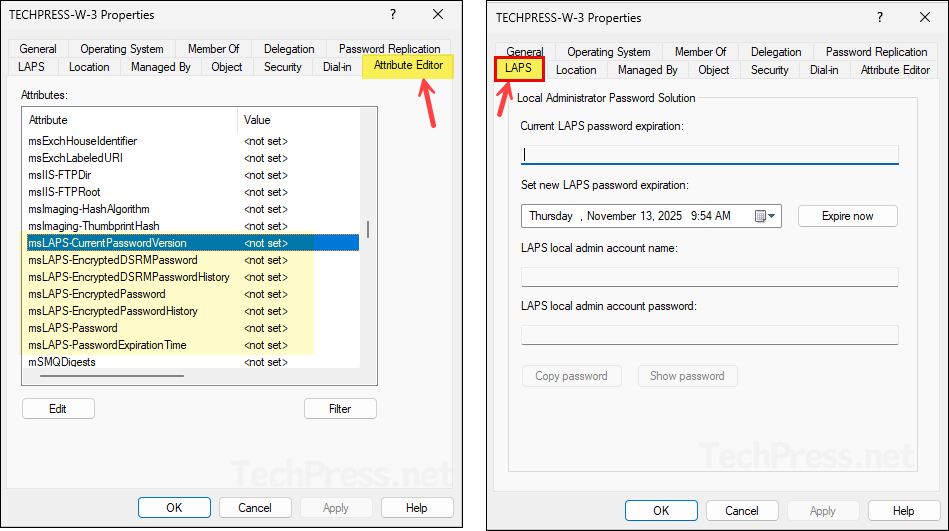This screenshot has height=531, width=949.
Task: Click the question mark help icon in right window
Action: tap(880, 18)
